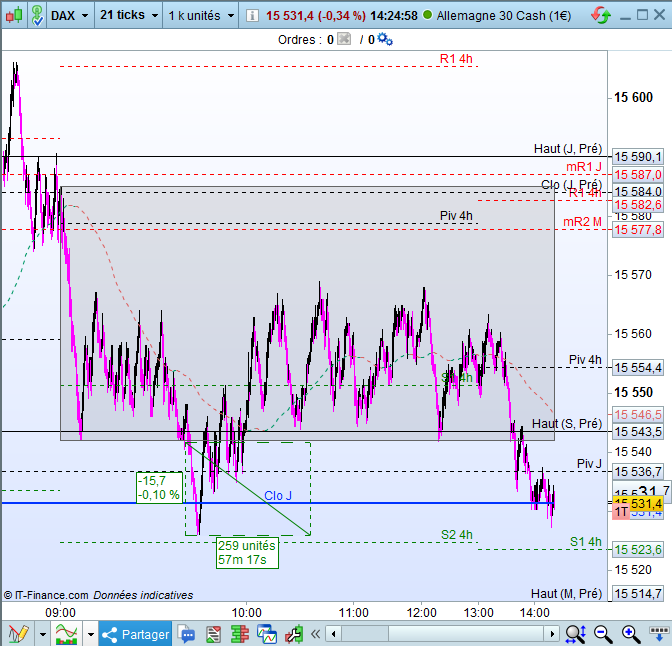Click the yellow current price tag 531,4
The width and height of the screenshot is (672, 646).
[638, 503]
